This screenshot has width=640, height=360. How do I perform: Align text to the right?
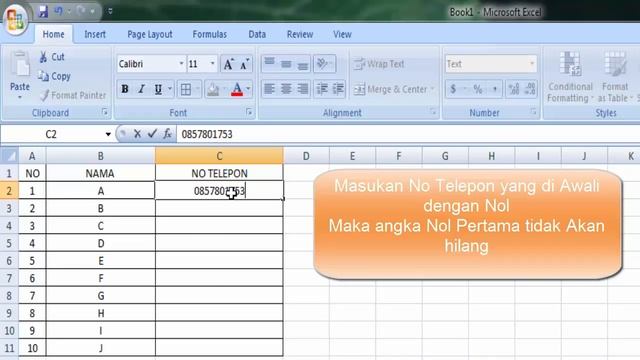(302, 89)
